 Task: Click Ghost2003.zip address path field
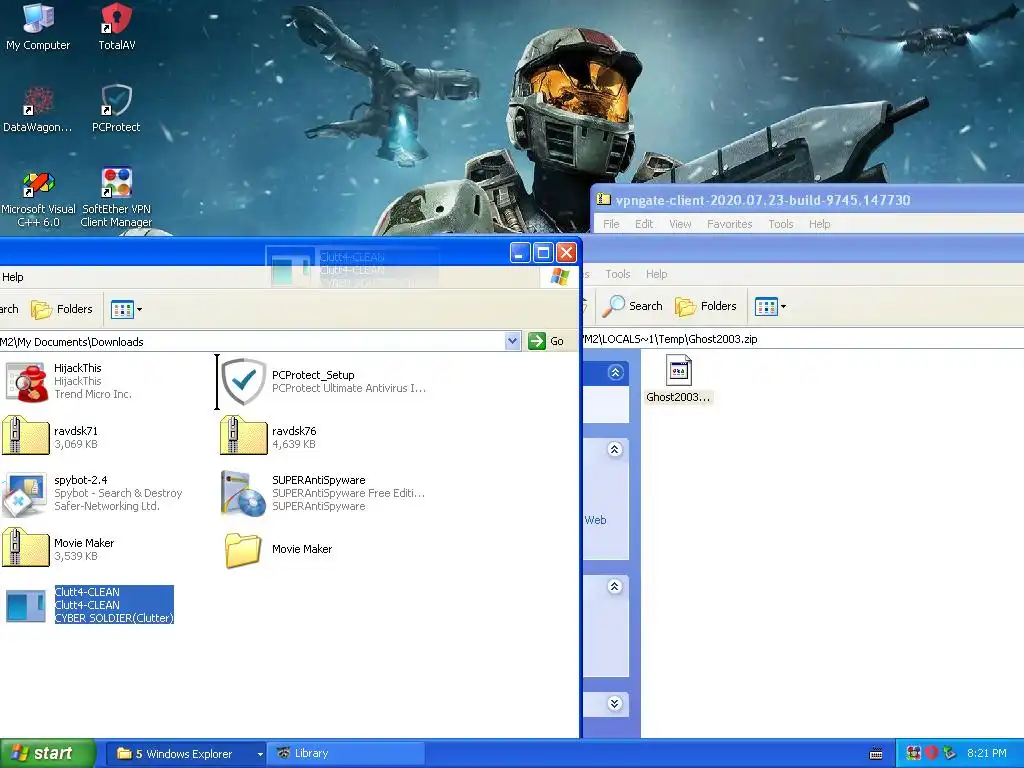(x=802, y=339)
